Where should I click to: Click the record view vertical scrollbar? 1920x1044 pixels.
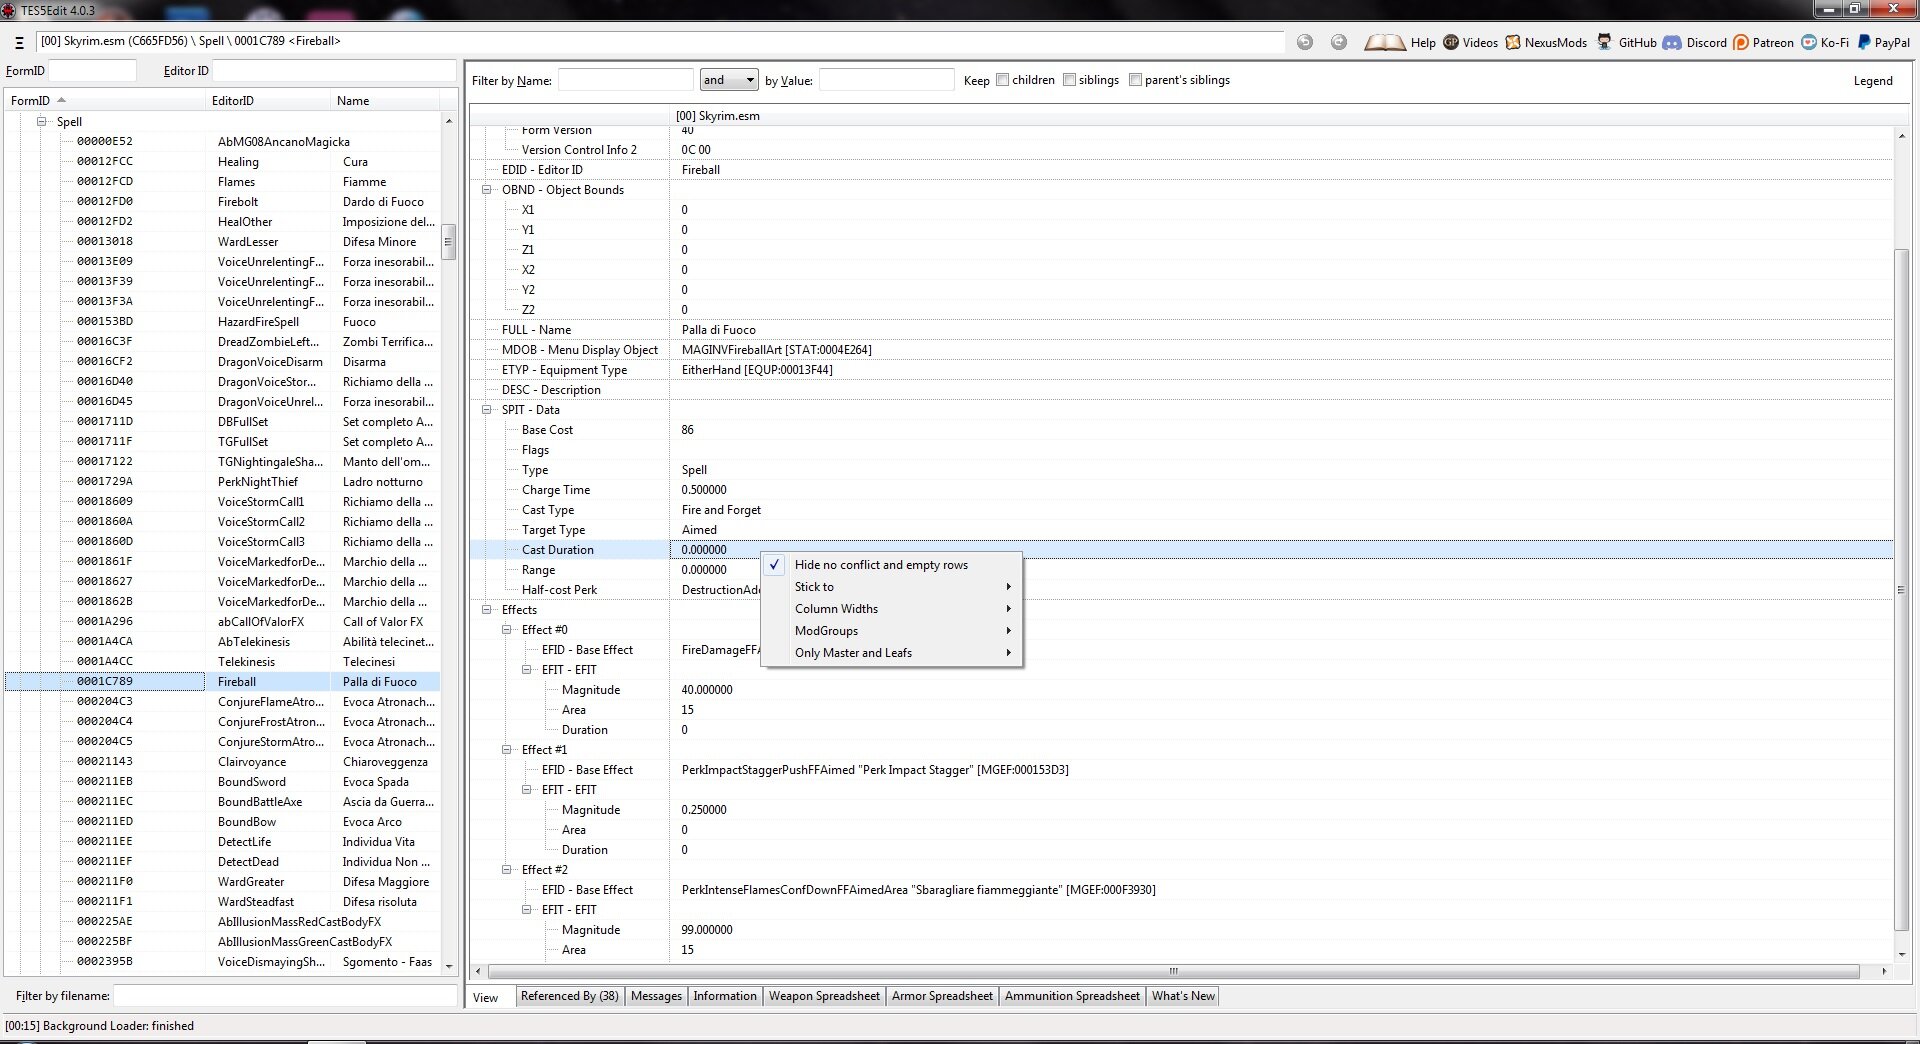(x=1902, y=589)
